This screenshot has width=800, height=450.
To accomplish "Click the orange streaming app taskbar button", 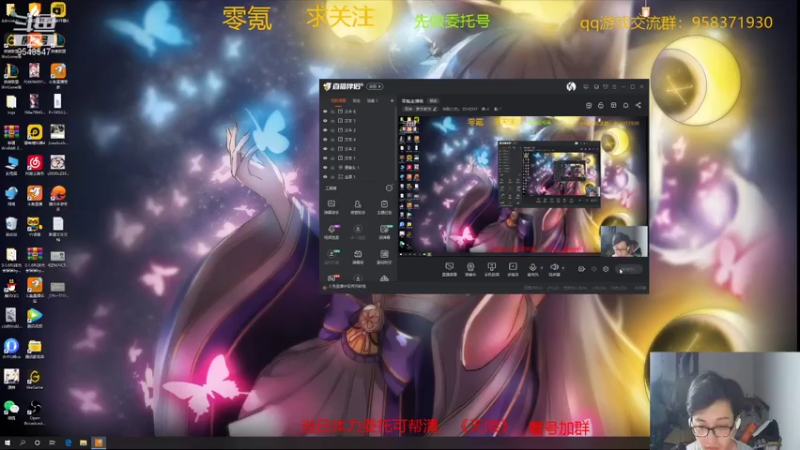I will [98, 442].
